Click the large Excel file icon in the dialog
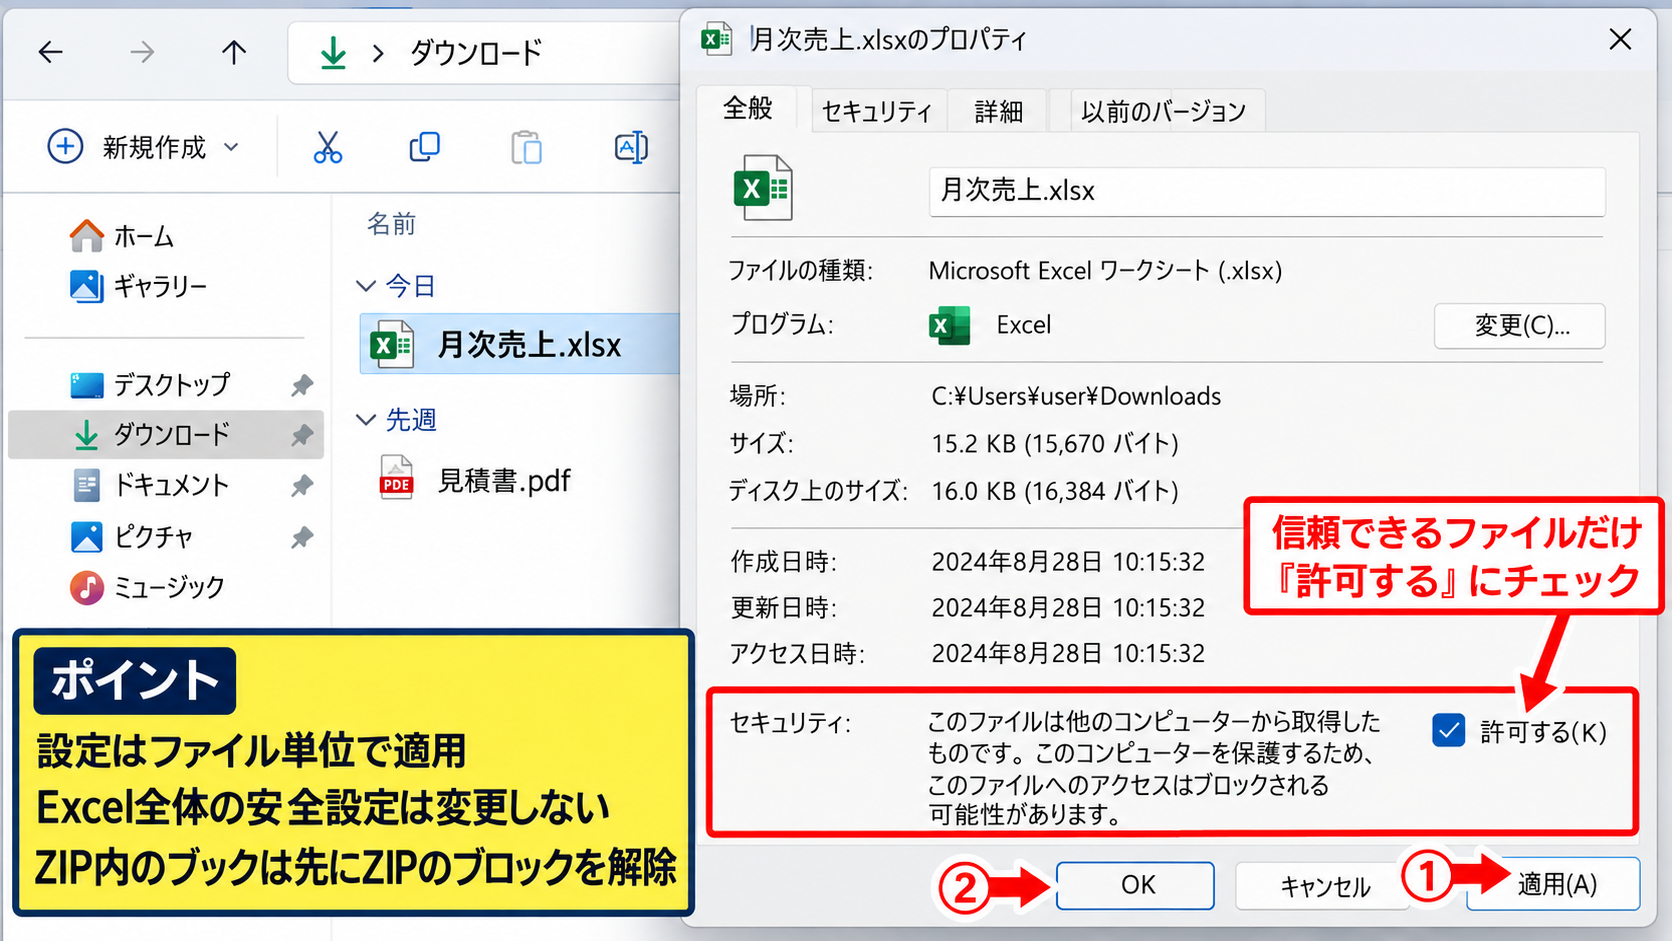This screenshot has width=1672, height=941. coord(763,188)
